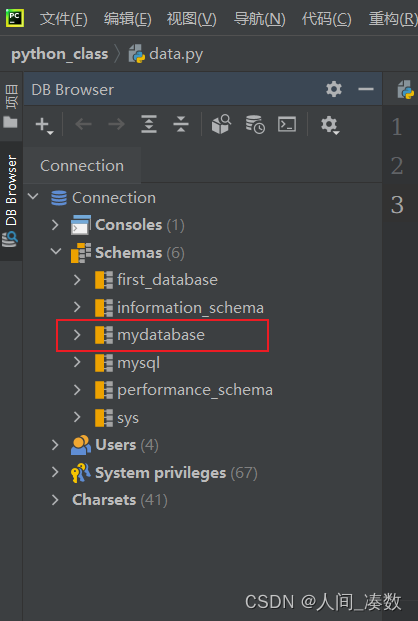Image resolution: width=418 pixels, height=621 pixels.
Task: Switch to the DB Browser side tab
Action: pos(11,201)
